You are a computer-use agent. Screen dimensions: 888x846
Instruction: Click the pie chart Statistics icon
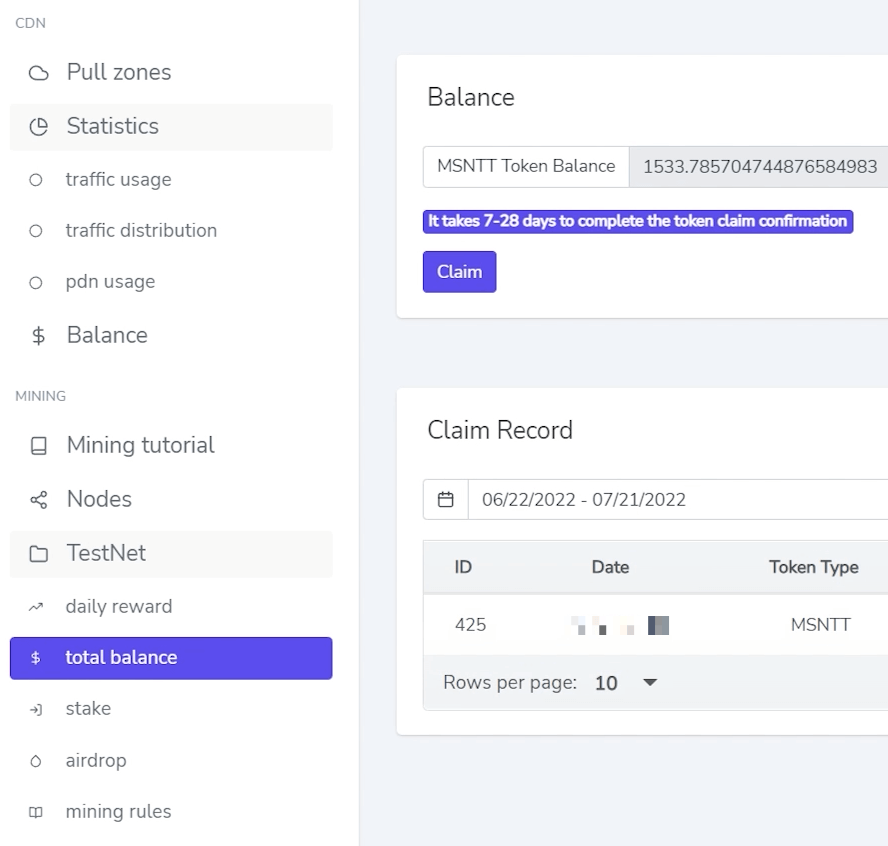click(39, 127)
